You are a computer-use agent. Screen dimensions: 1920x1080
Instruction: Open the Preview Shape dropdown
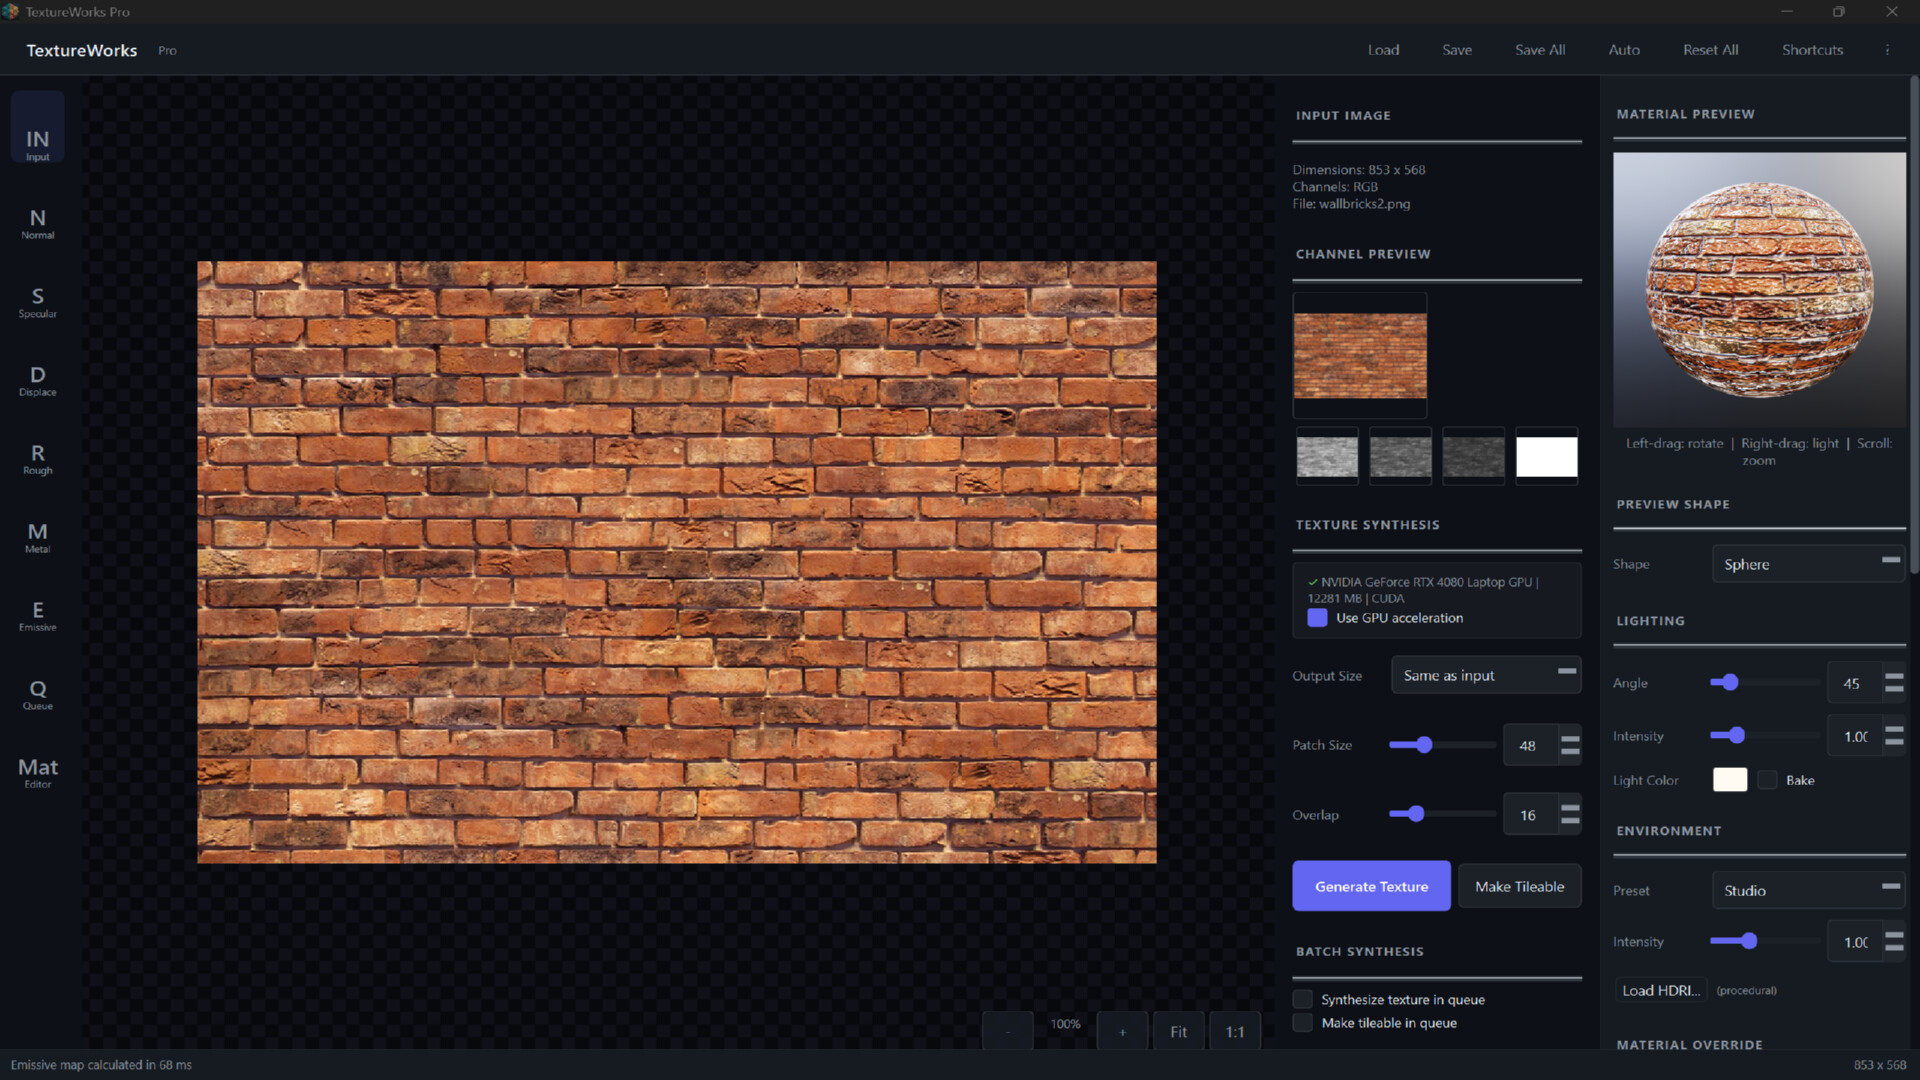coord(1808,563)
